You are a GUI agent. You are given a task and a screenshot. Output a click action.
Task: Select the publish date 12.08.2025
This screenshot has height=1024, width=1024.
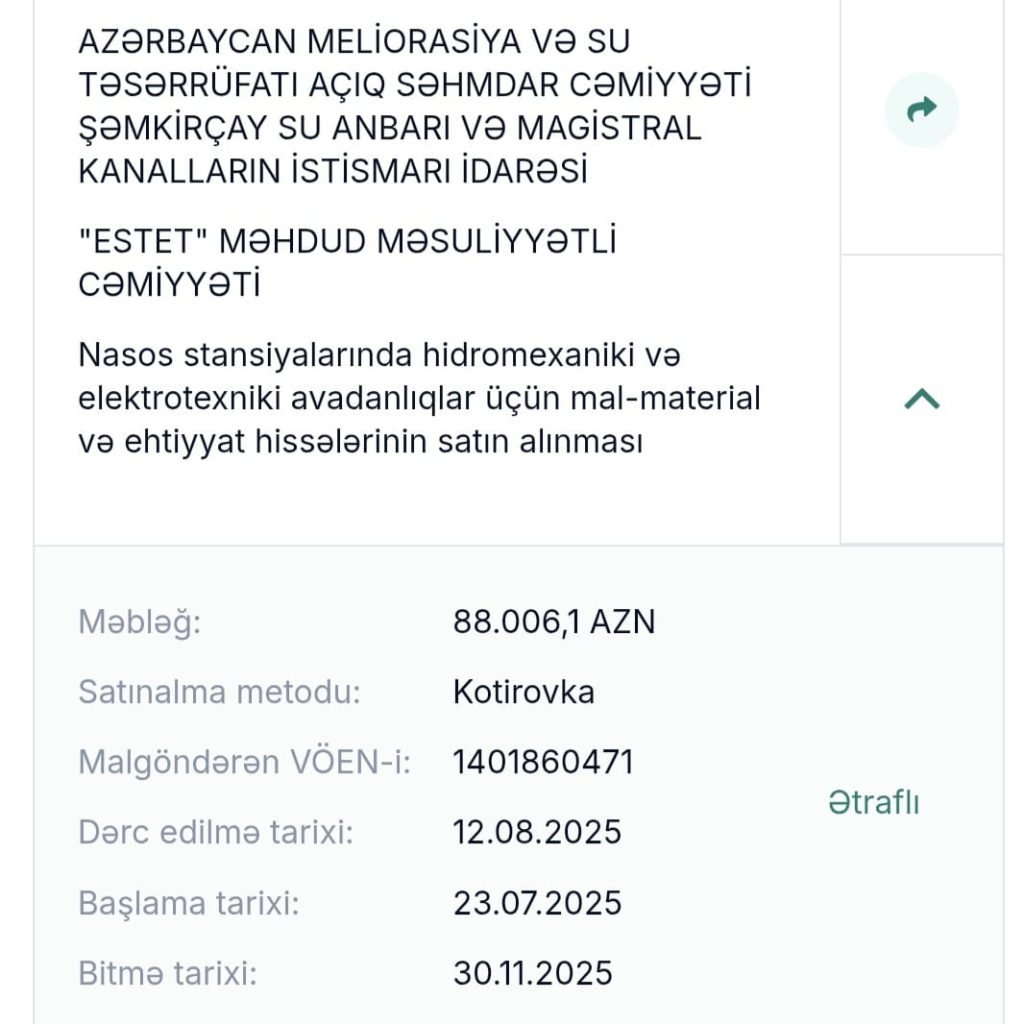[x=537, y=832]
